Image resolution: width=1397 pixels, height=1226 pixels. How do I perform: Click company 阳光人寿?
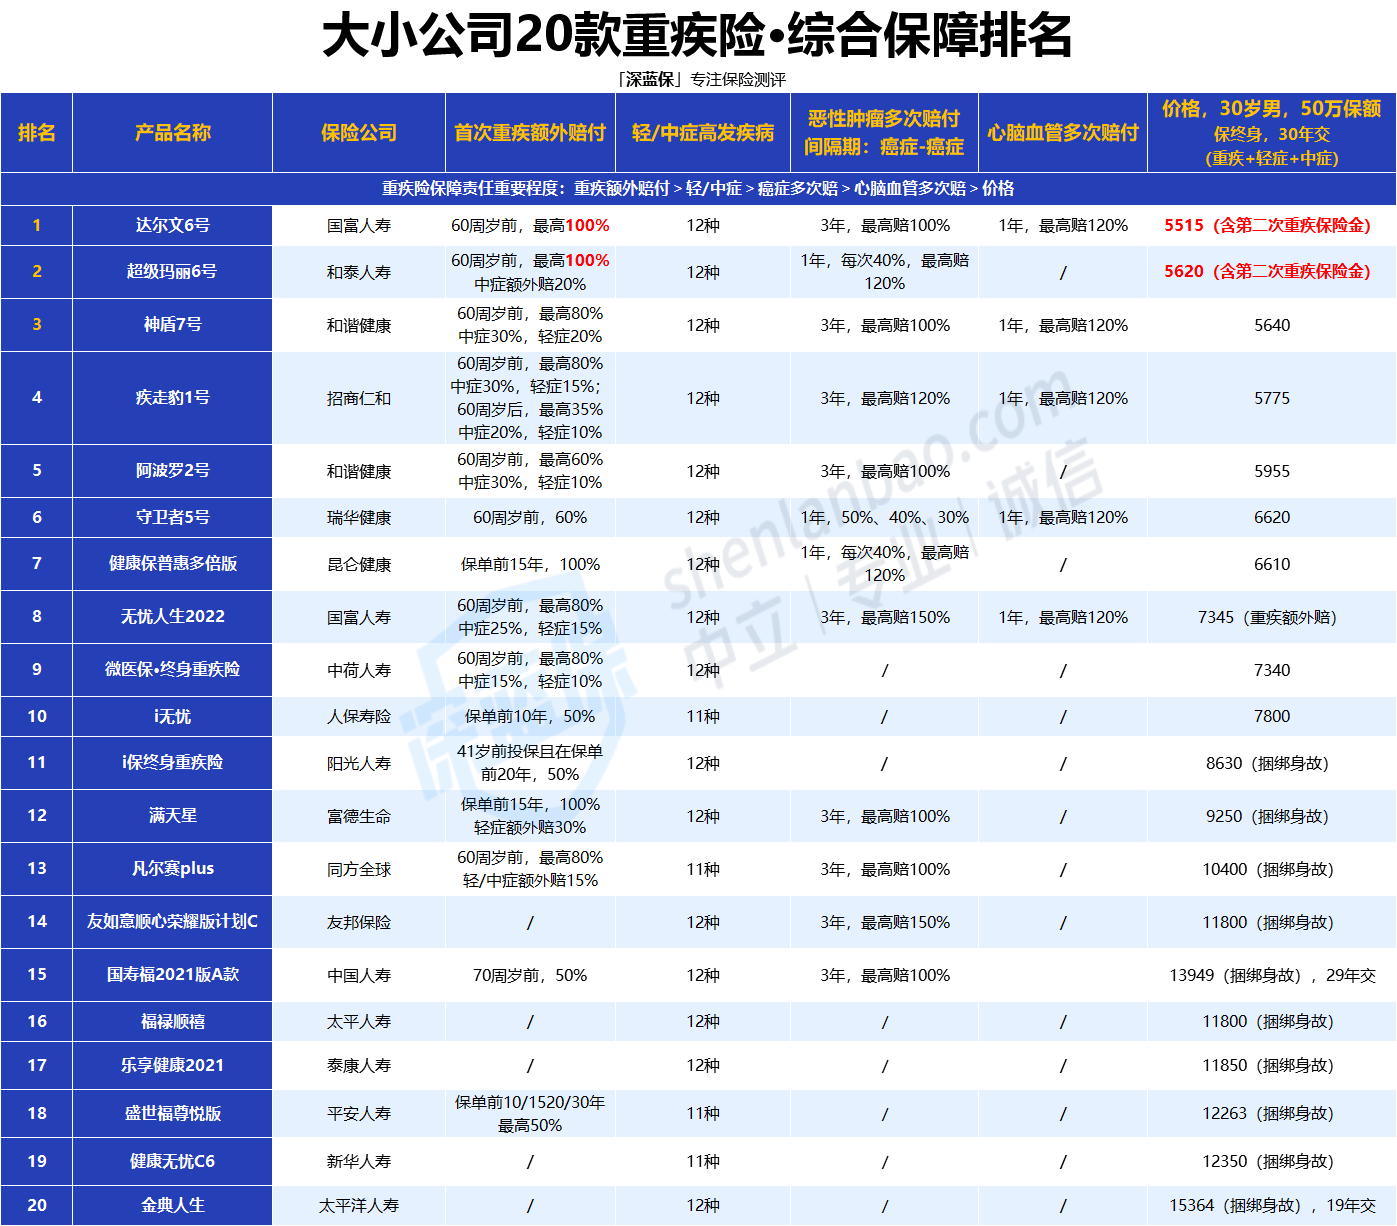coord(359,763)
